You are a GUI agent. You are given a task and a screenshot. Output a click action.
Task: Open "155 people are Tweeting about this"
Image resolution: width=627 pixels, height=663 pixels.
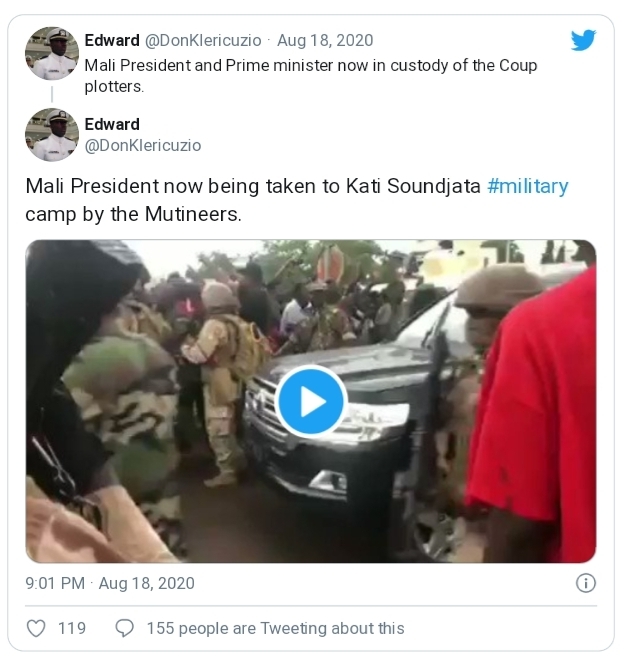(275, 628)
